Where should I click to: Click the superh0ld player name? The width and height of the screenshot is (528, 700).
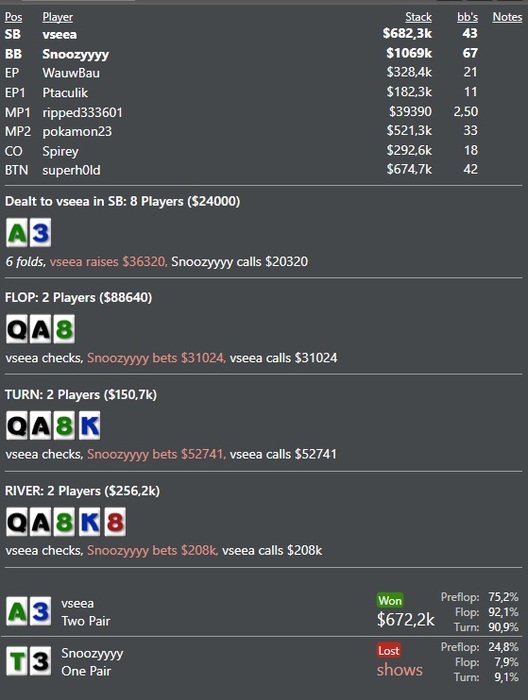71,170
